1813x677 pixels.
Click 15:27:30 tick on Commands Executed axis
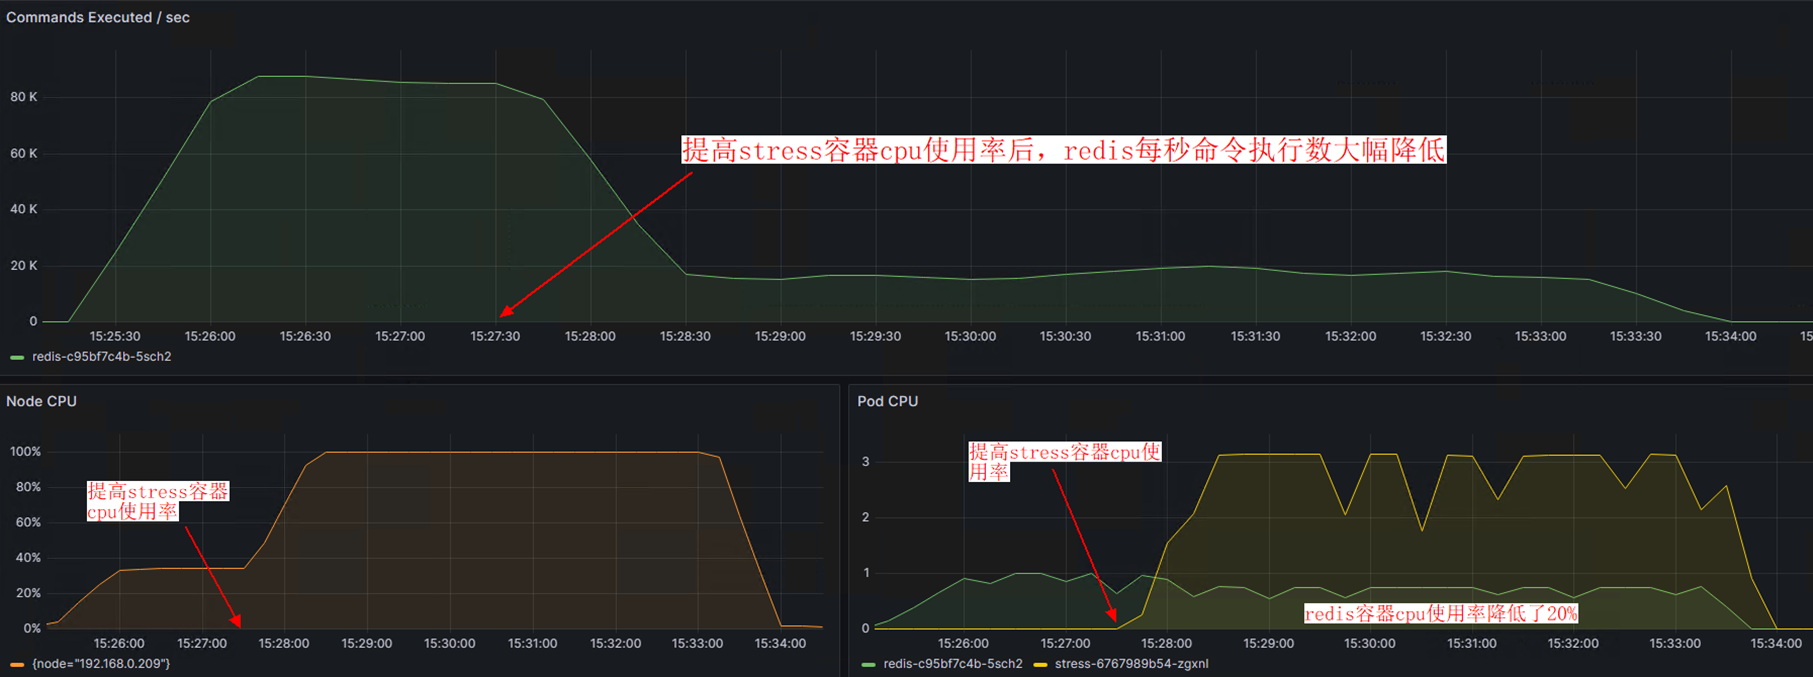point(495,336)
